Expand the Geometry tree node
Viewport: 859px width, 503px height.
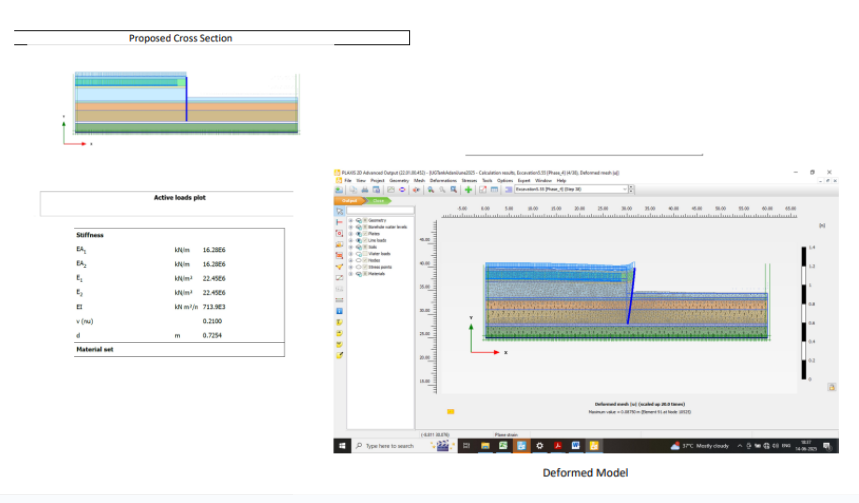(350, 219)
